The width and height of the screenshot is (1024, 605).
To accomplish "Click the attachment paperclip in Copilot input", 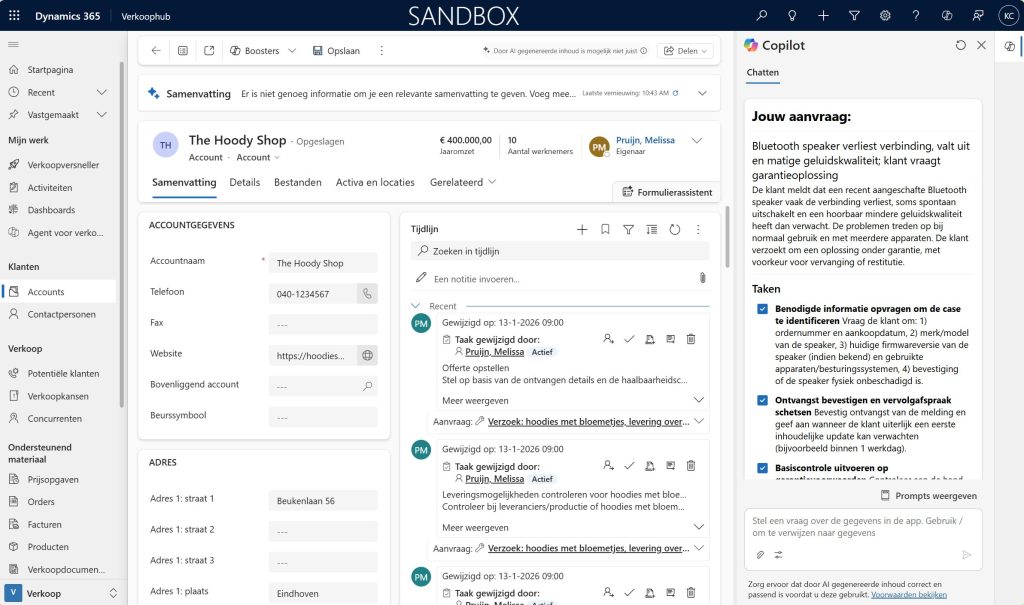I will point(760,554).
